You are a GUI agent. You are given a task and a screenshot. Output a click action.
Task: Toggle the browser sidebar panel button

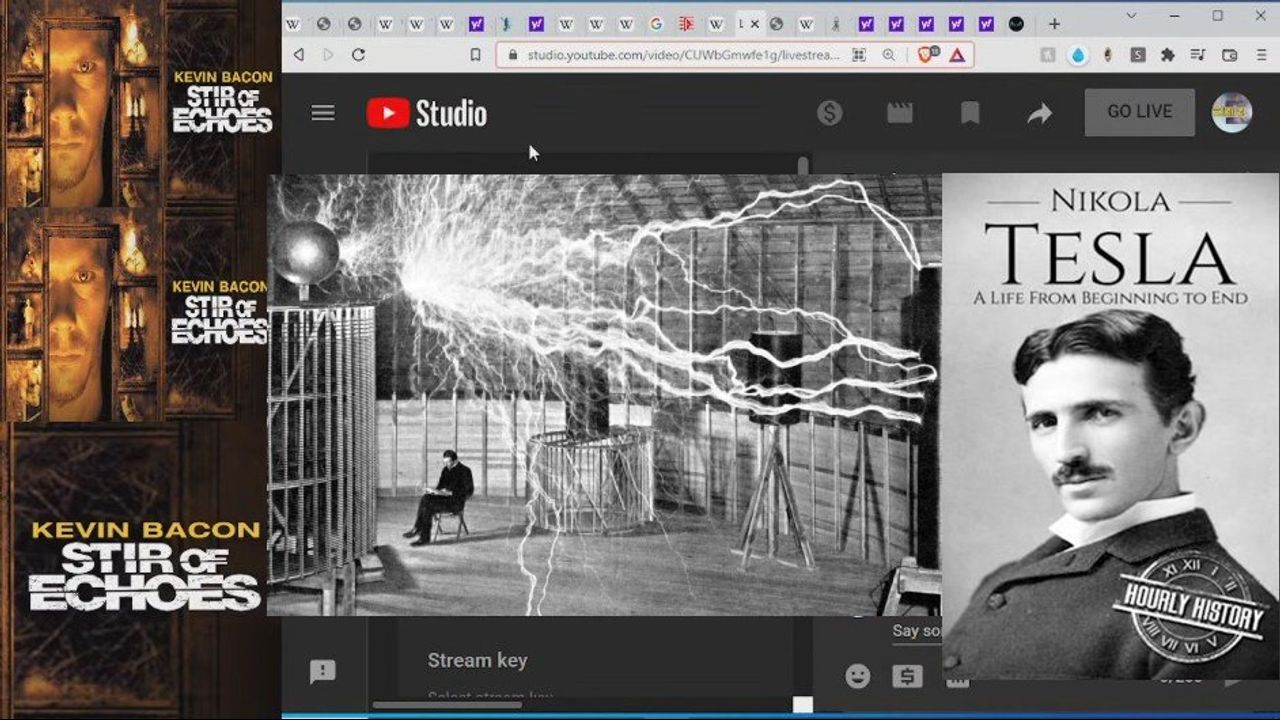1230,55
